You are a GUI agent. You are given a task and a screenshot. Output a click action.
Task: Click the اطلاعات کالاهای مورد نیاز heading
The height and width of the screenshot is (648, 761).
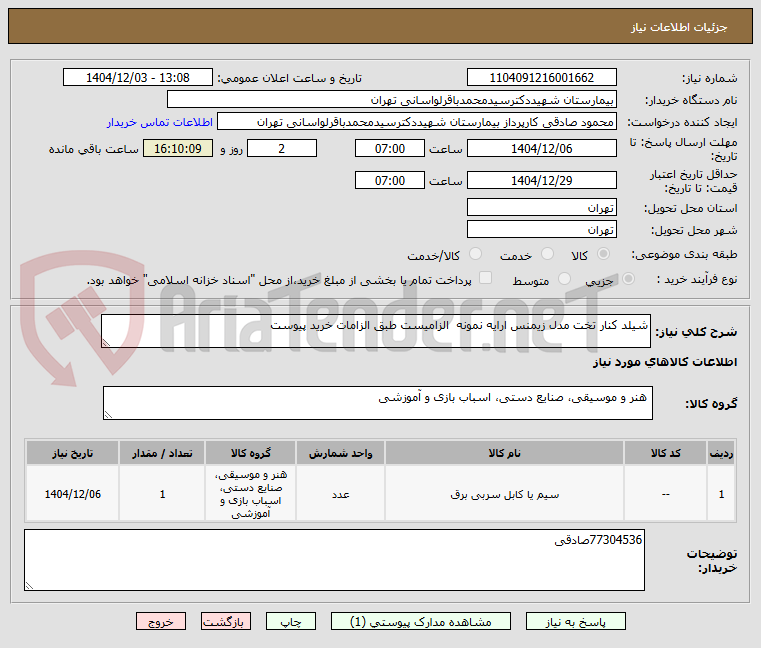(664, 362)
